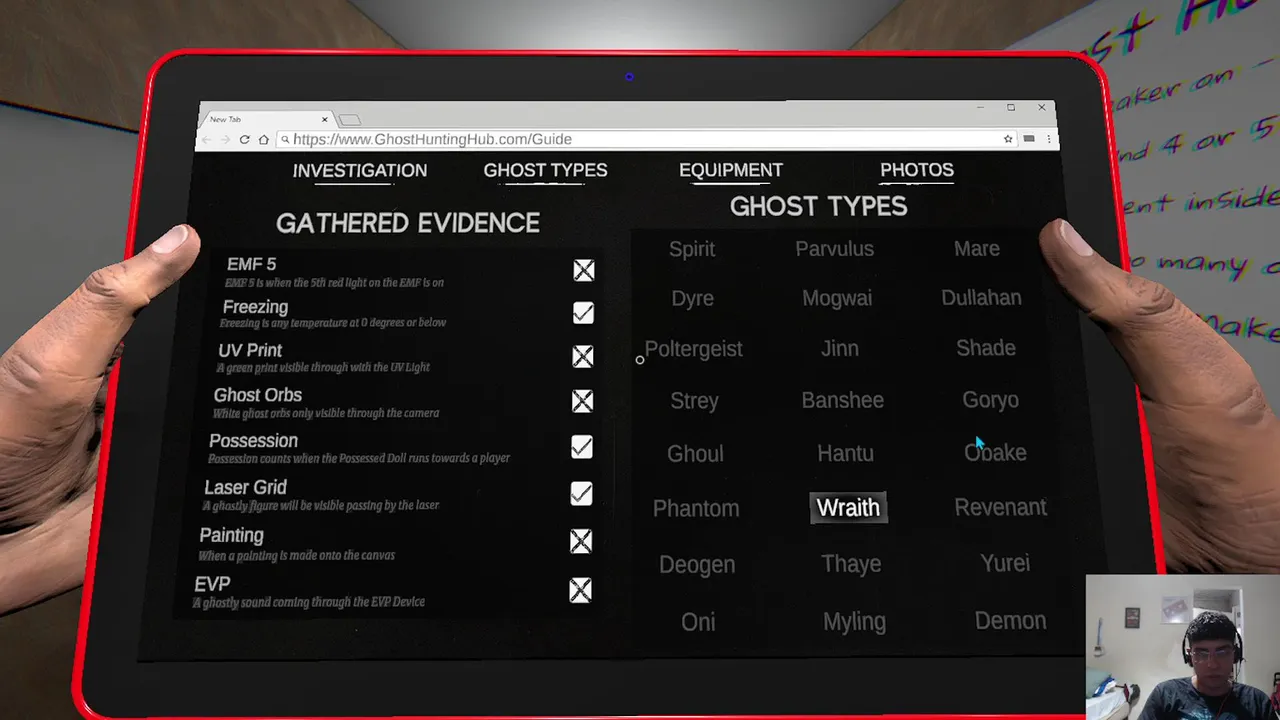This screenshot has width=1280, height=720.
Task: Toggle the Painting evidence checkbox
Action: [581, 541]
